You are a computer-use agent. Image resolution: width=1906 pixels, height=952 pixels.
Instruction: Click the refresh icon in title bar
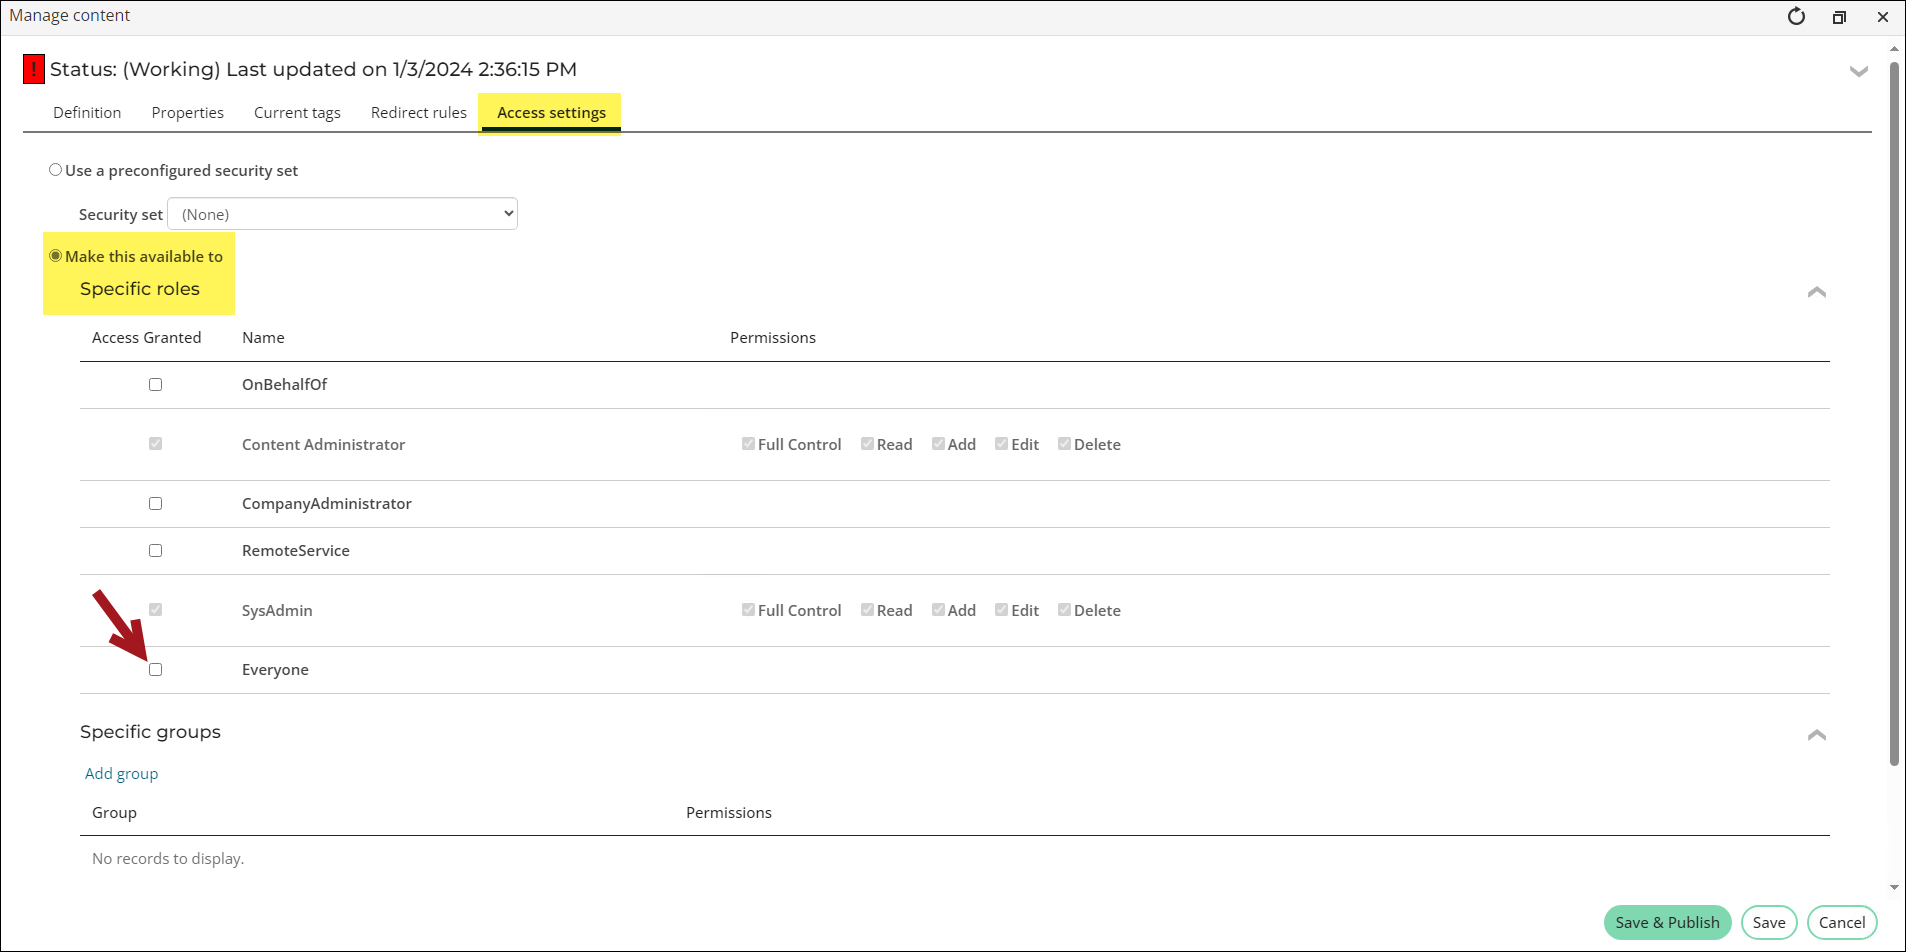[1796, 16]
